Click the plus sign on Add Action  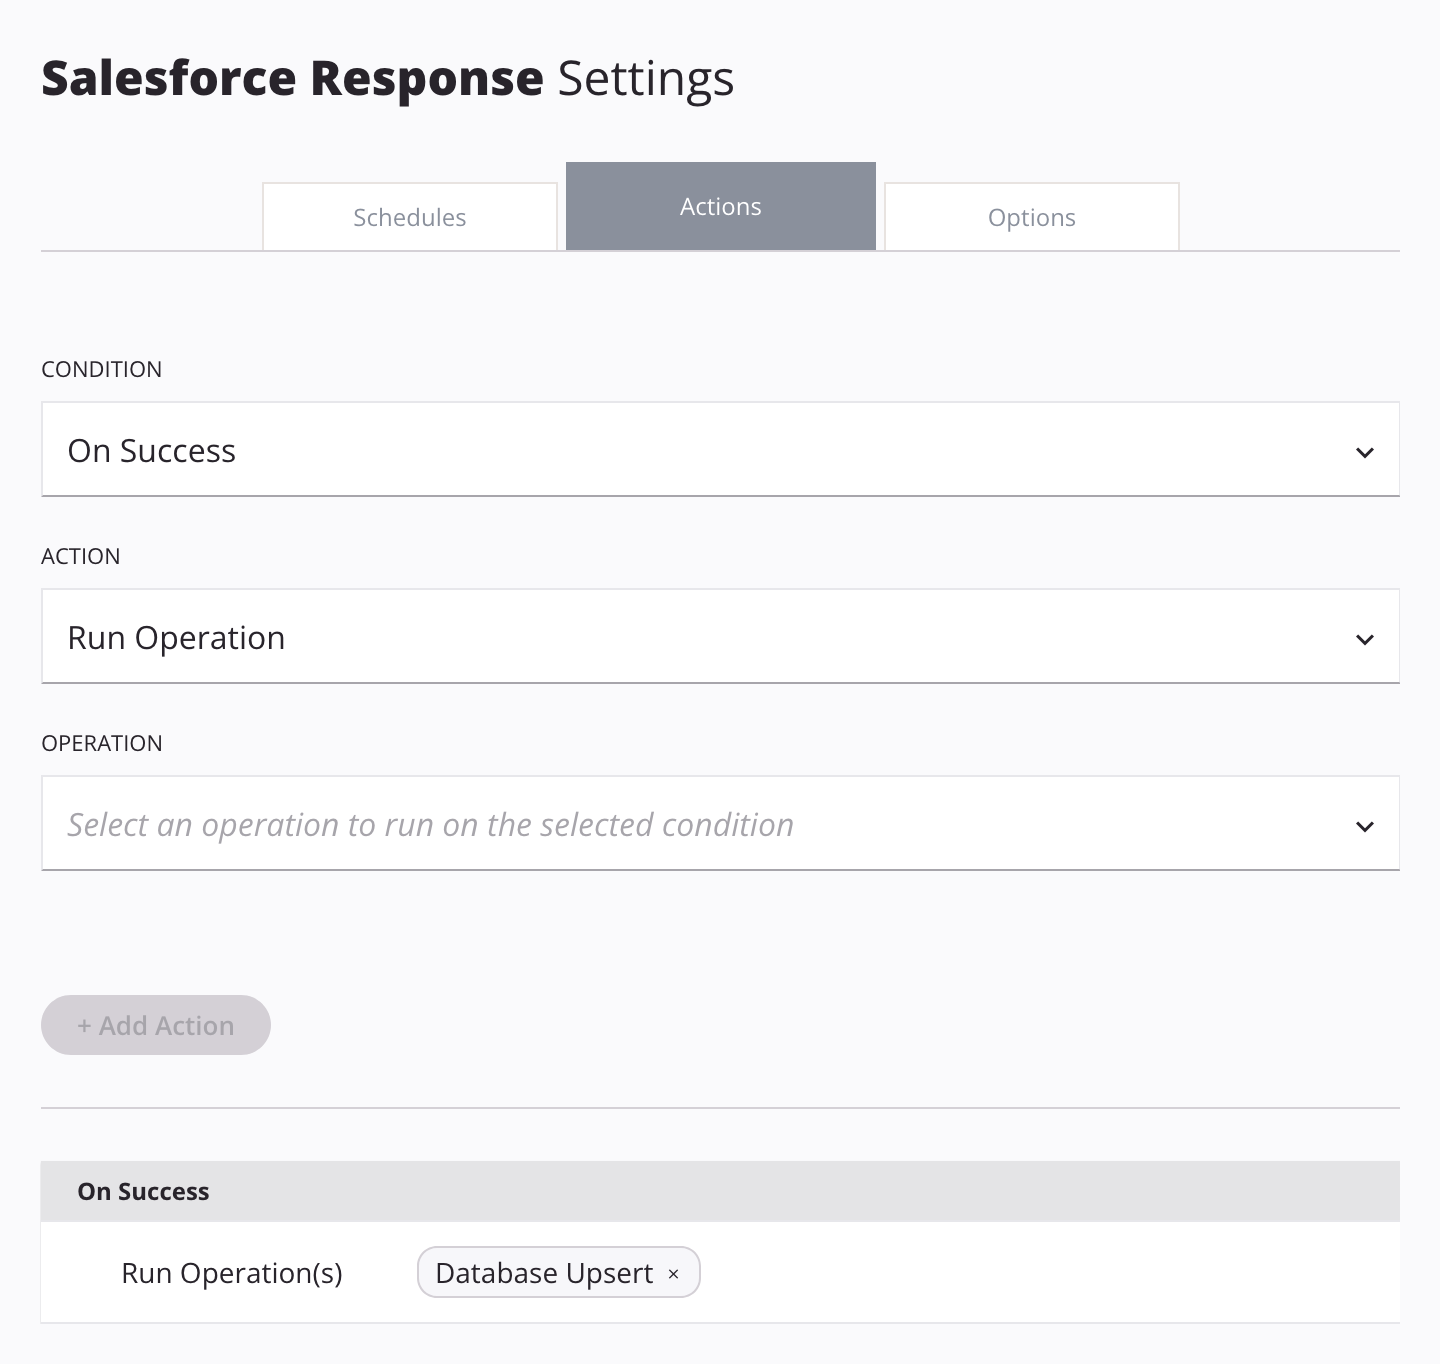(84, 1026)
